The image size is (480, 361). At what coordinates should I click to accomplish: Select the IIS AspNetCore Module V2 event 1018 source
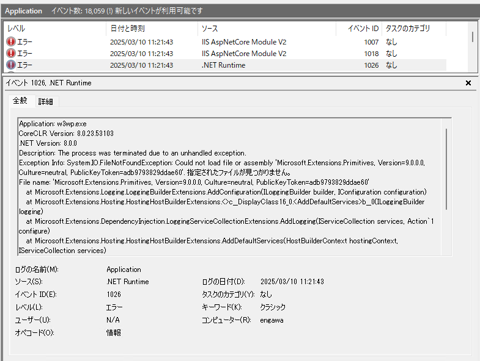click(x=244, y=54)
